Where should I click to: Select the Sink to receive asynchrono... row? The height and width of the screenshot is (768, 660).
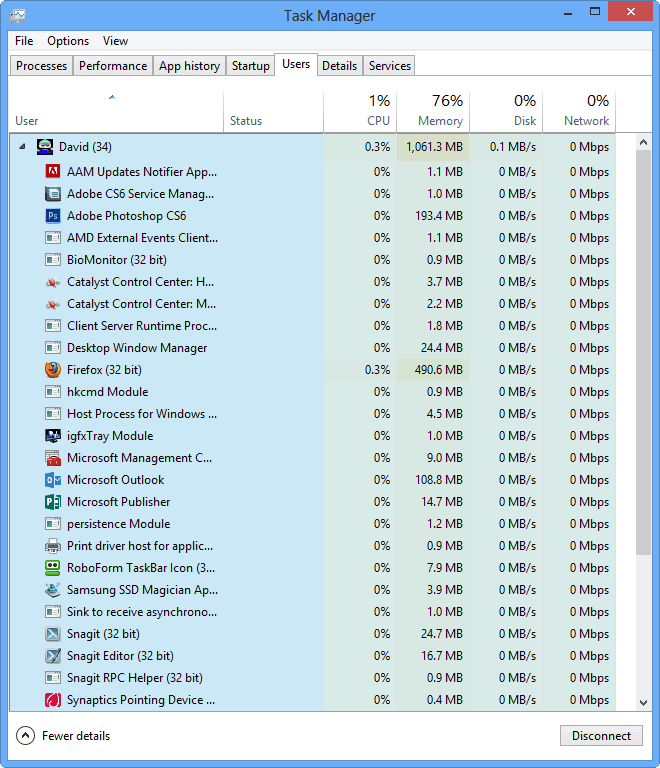coord(312,612)
